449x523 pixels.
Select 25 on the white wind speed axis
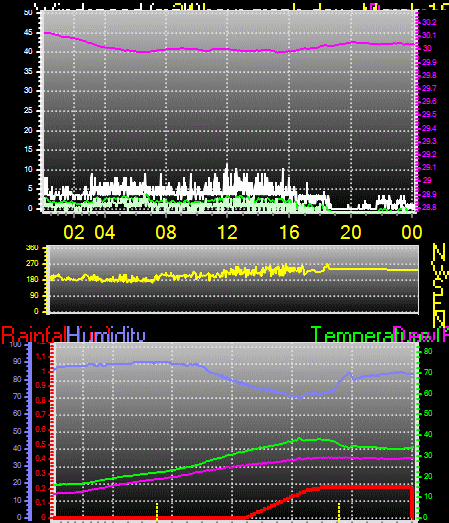click(x=28, y=110)
